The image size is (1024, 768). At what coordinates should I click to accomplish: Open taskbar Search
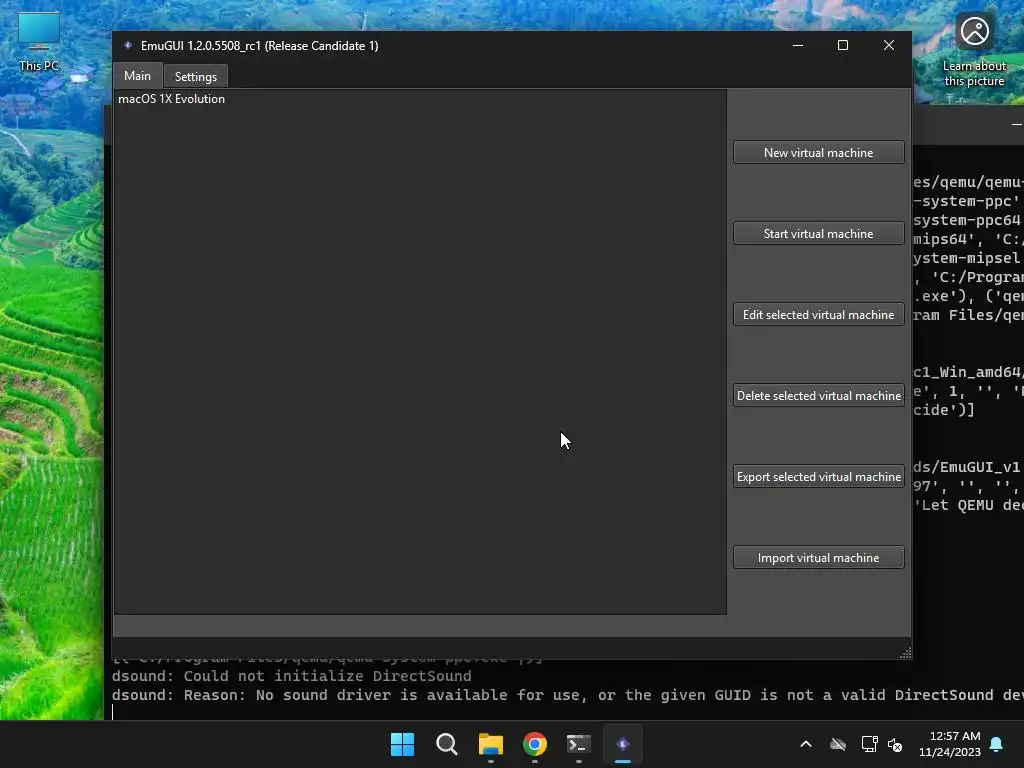click(x=447, y=744)
